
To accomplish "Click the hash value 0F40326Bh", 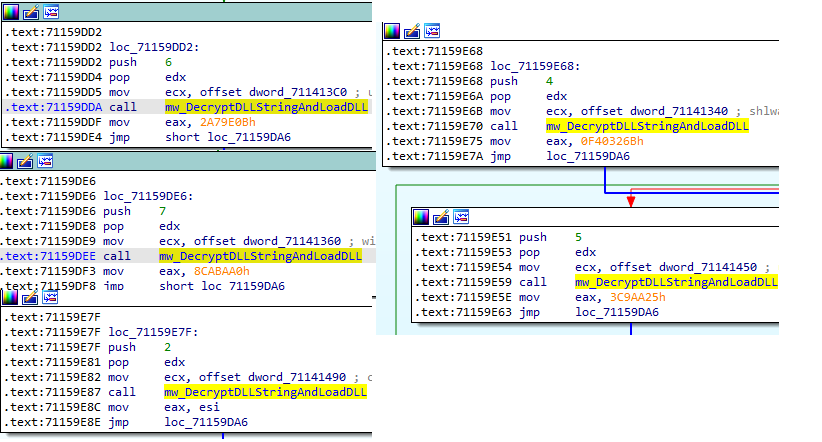I will [x=612, y=141].
